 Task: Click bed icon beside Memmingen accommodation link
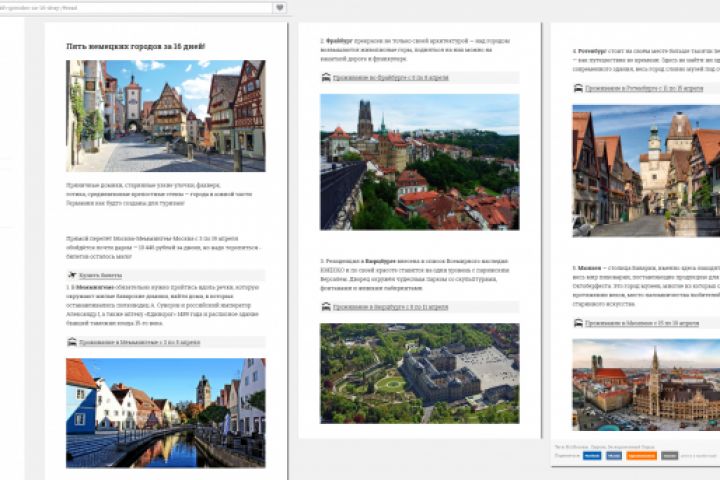[x=72, y=342]
